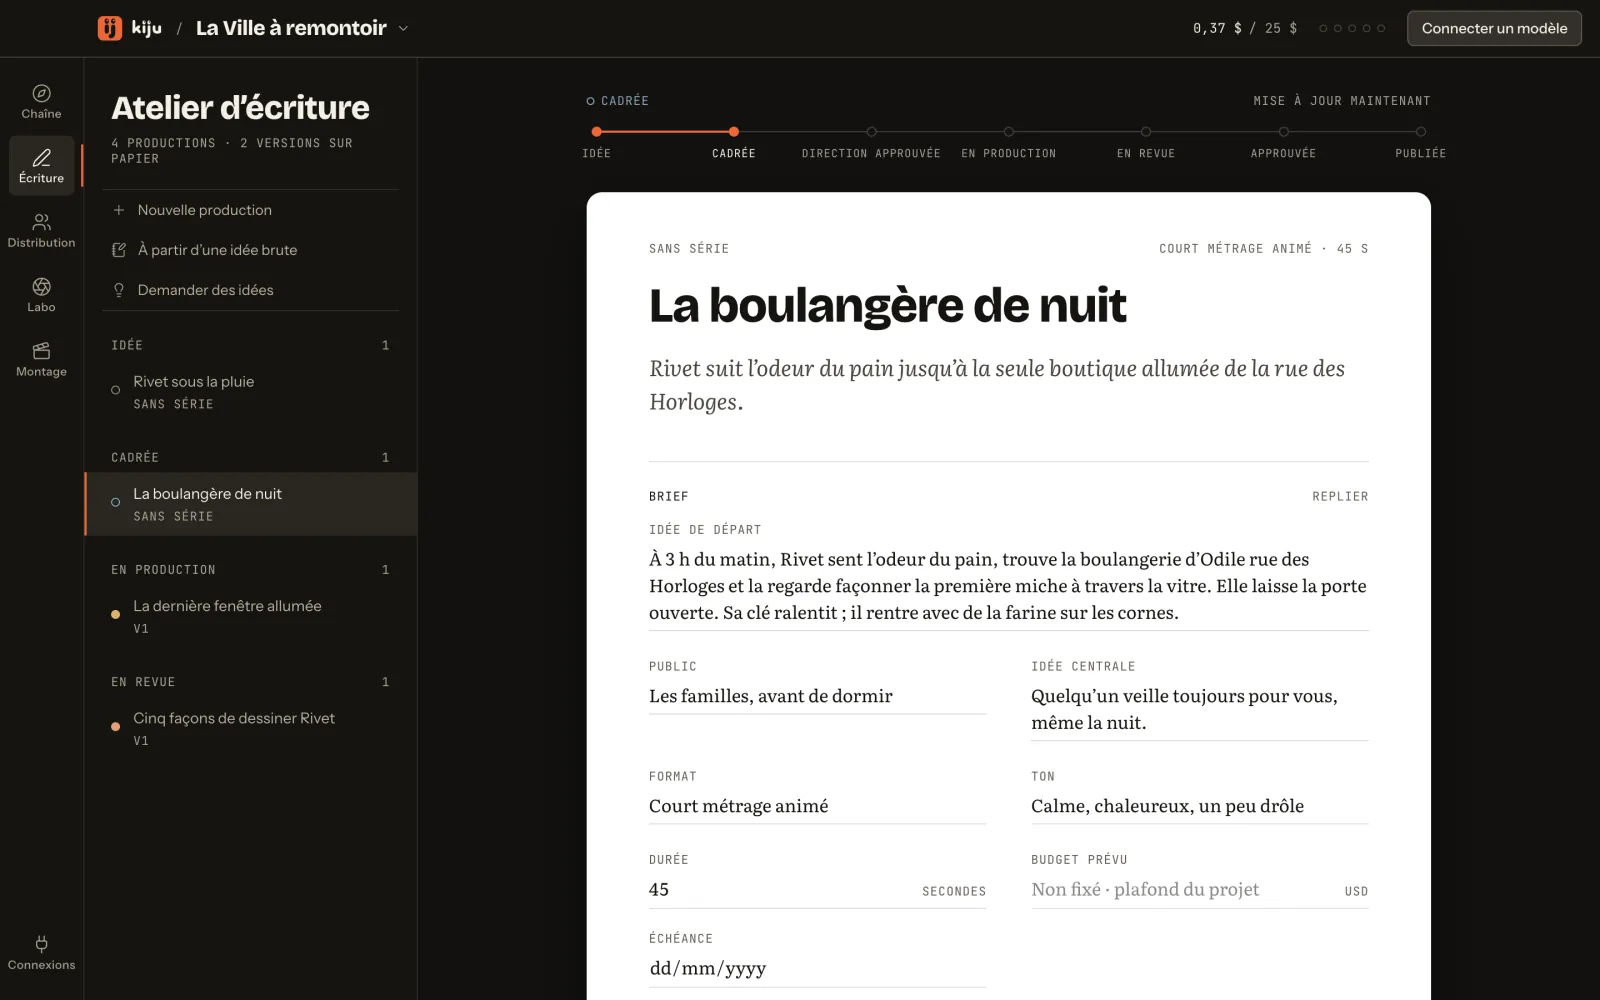Viewport: 1600px width, 1000px height.
Task: Click status circle of Rivet sous la pluie
Action: [116, 390]
